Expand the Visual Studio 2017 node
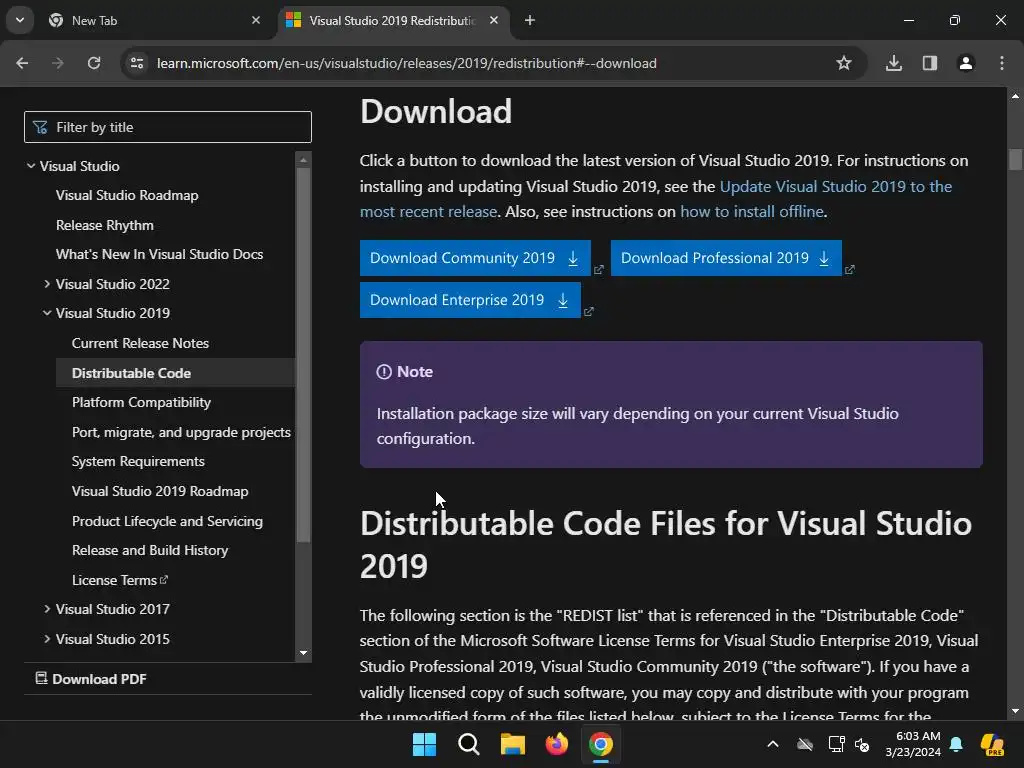This screenshot has height=768, width=1024. pos(47,609)
